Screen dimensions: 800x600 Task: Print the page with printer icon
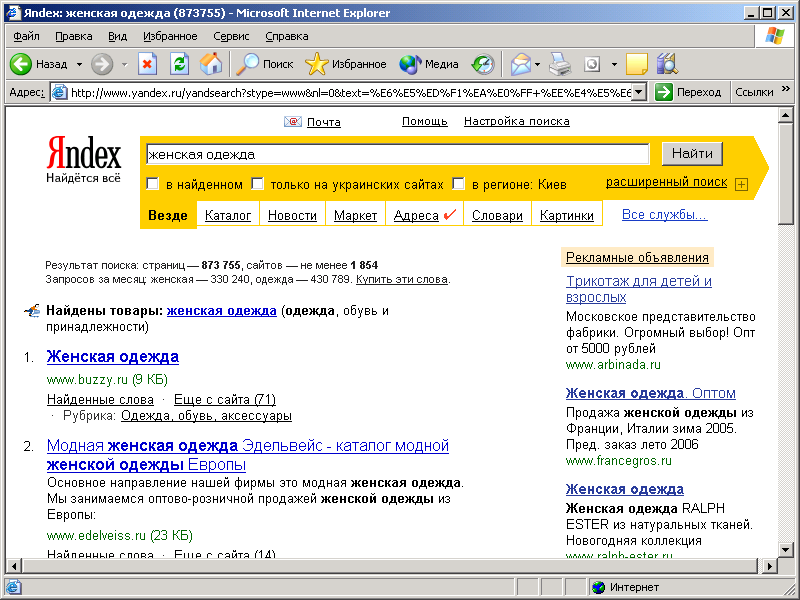coord(560,64)
